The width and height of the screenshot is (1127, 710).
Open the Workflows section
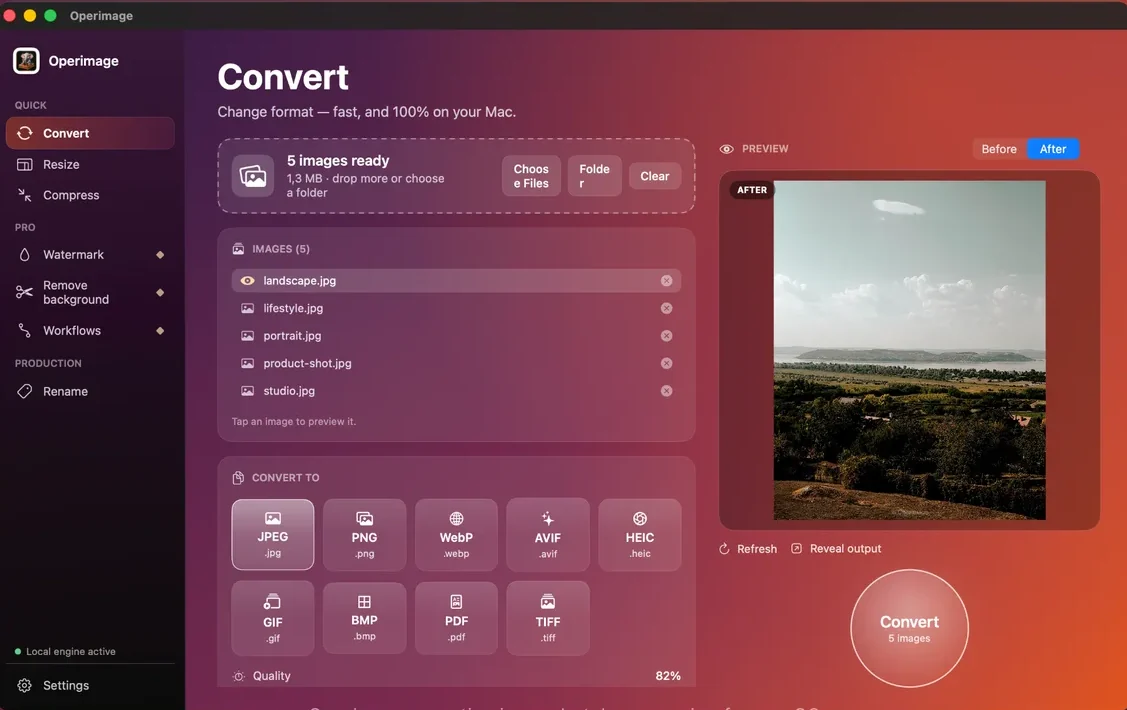[90, 331]
